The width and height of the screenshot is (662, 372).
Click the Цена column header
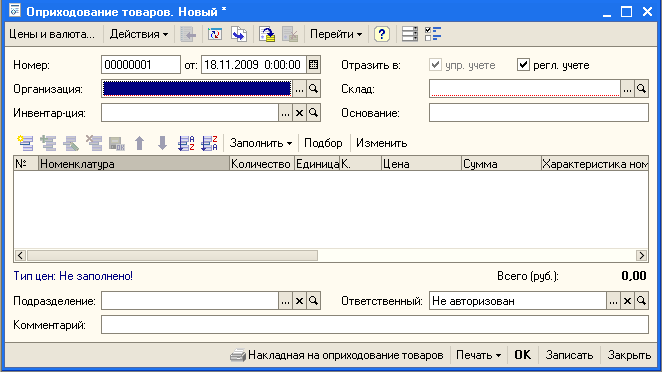pyautogui.click(x=421, y=164)
